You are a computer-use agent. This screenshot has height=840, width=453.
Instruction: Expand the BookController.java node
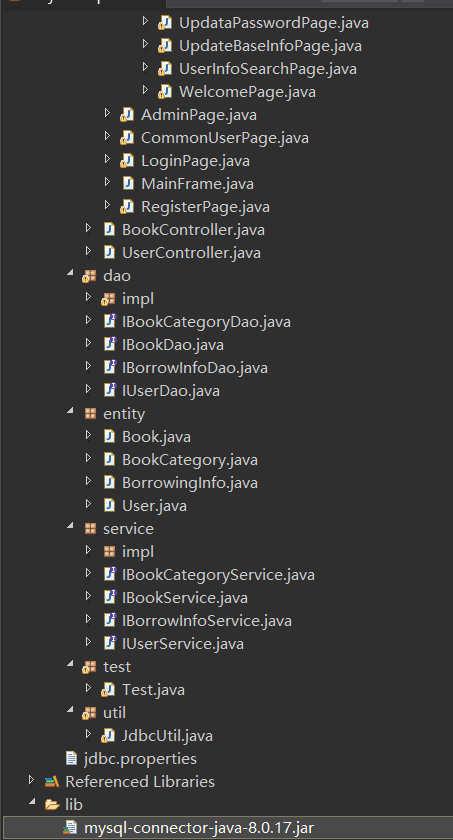(x=88, y=228)
